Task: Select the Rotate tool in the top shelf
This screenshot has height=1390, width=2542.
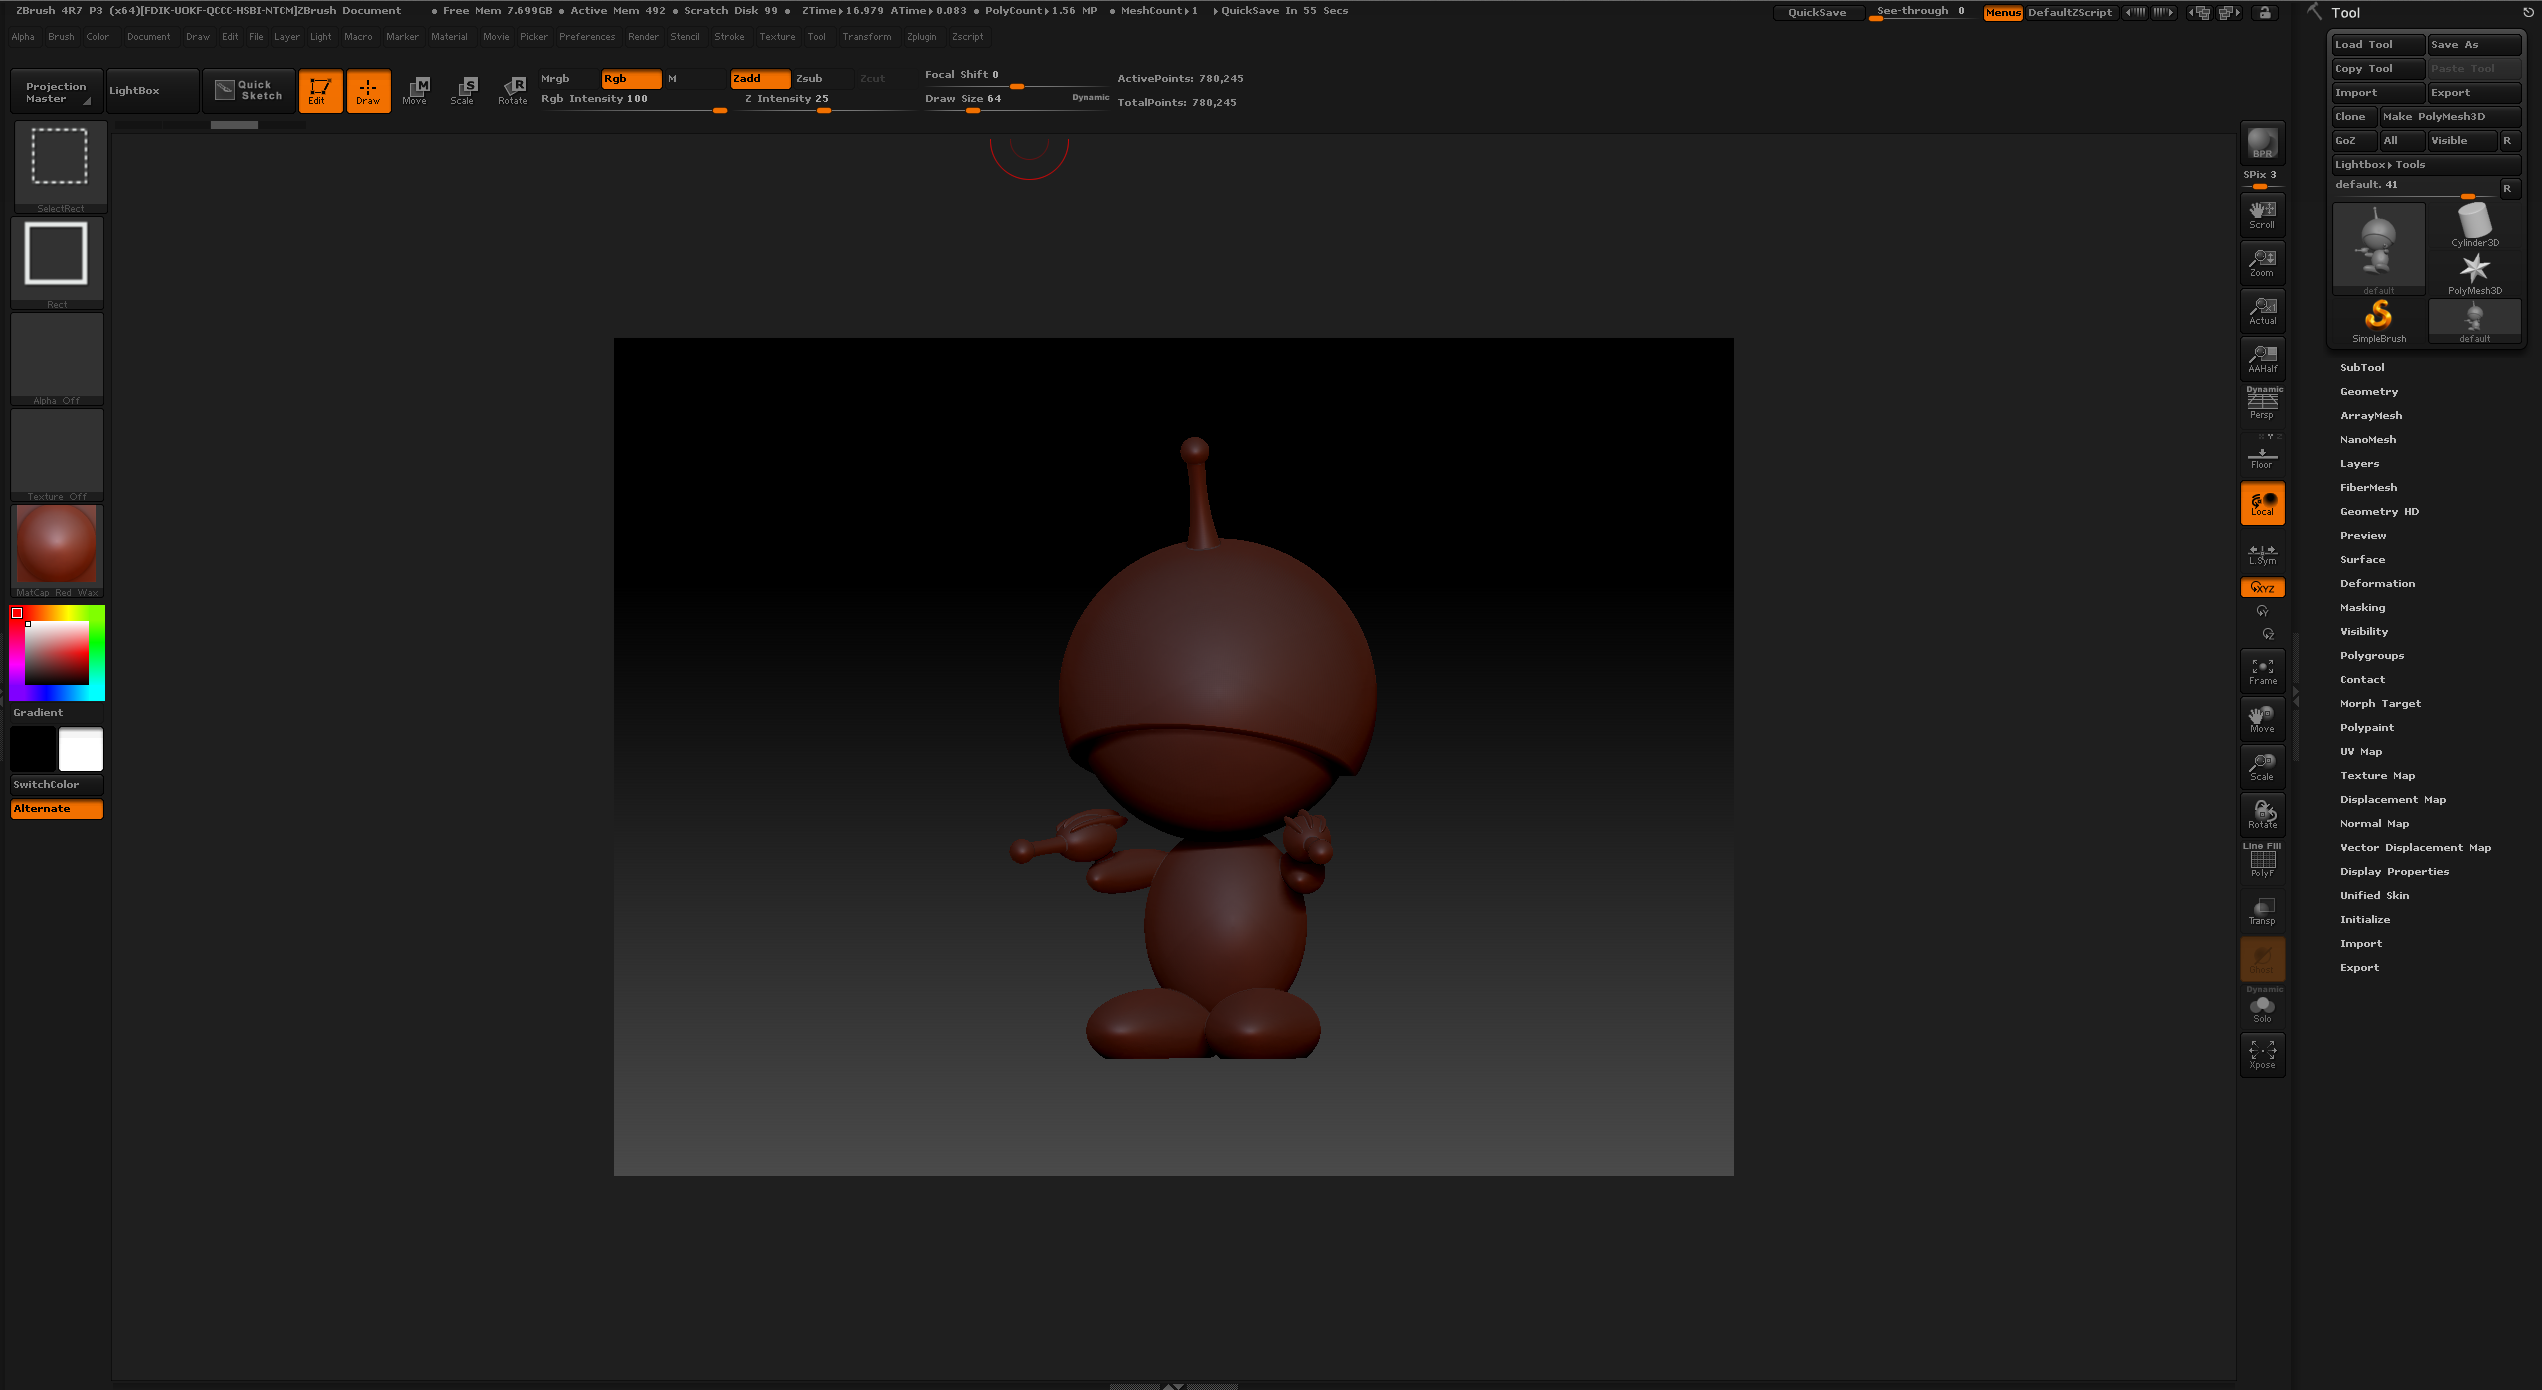Action: (x=512, y=91)
